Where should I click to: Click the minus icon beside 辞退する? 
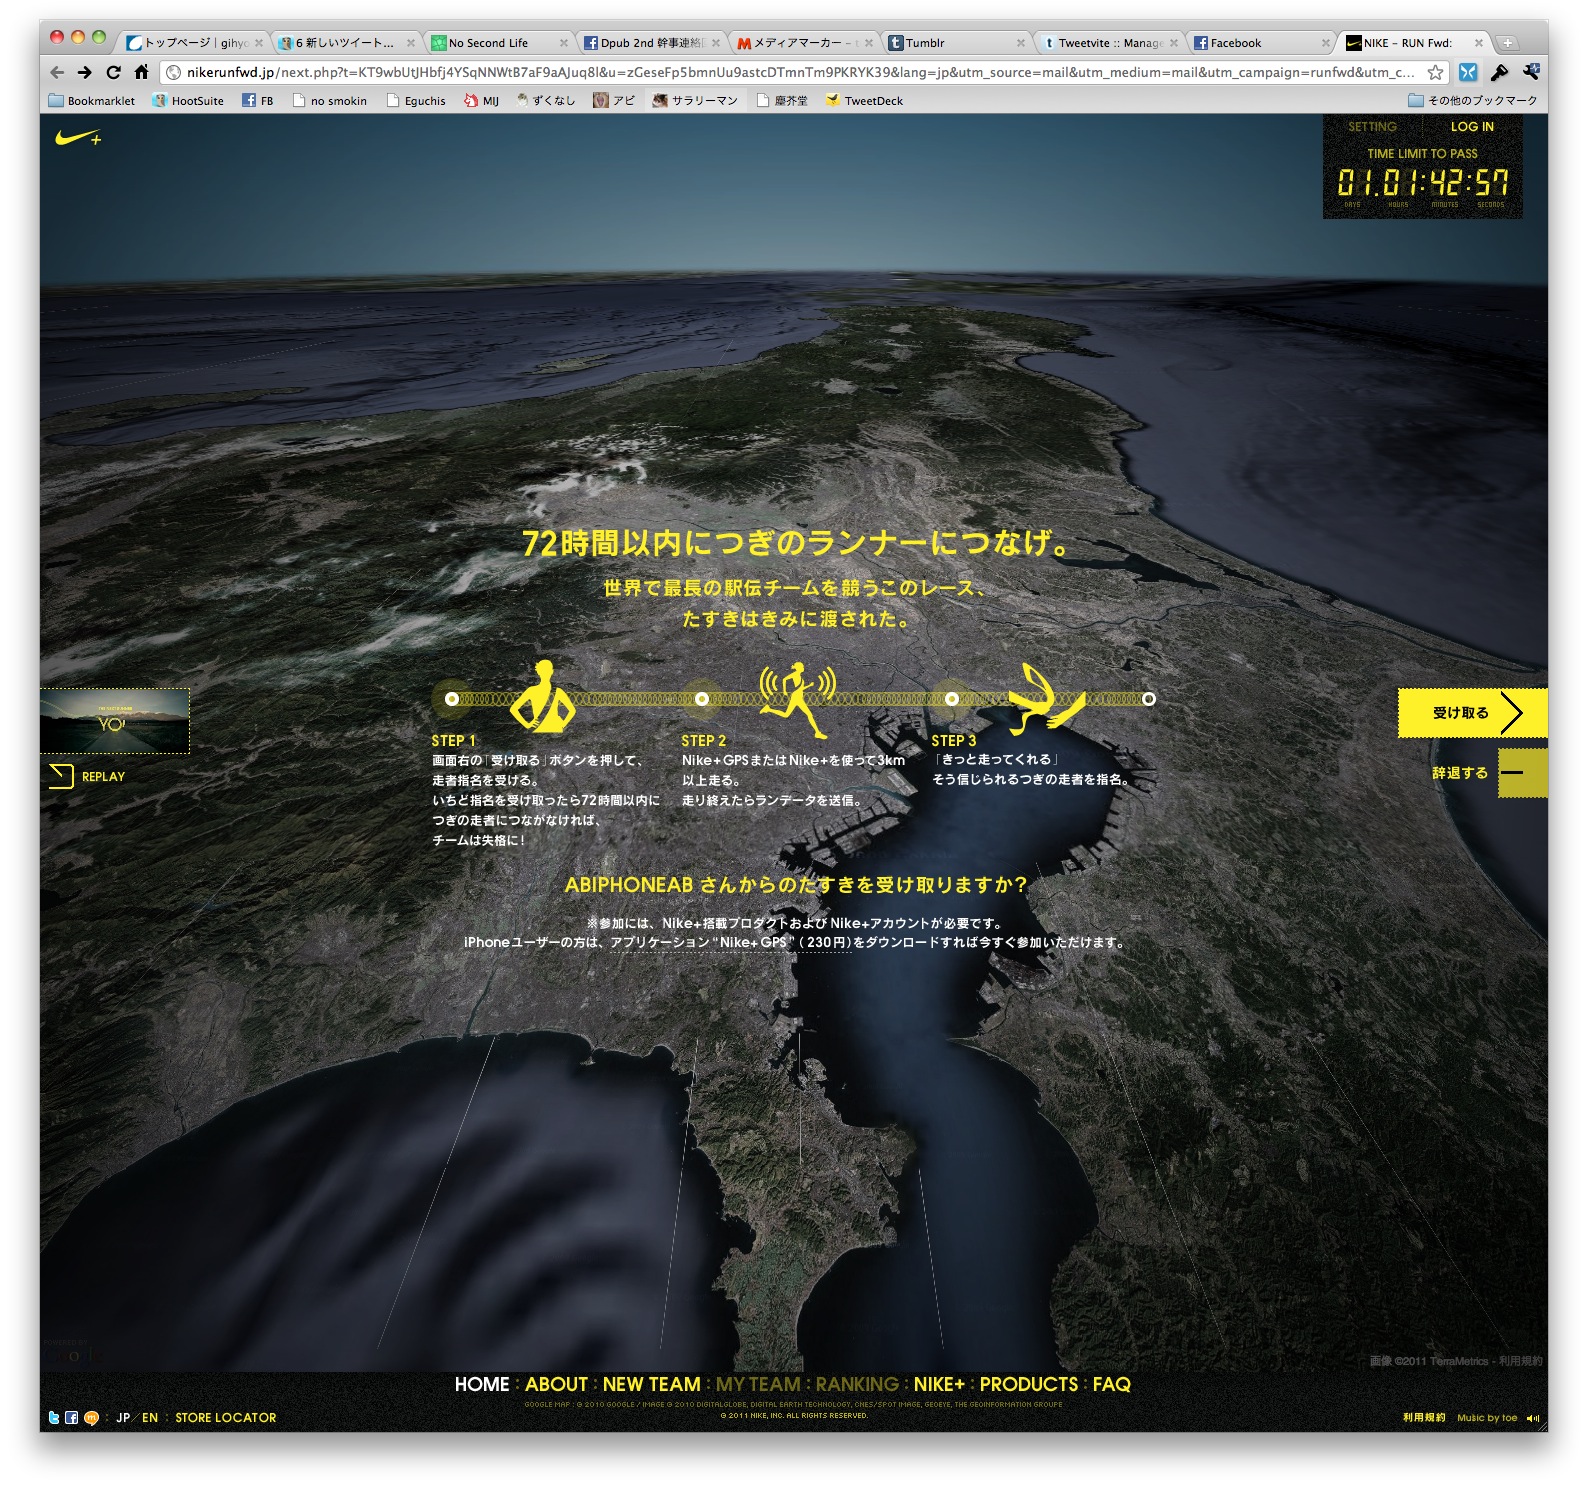(x=1522, y=773)
